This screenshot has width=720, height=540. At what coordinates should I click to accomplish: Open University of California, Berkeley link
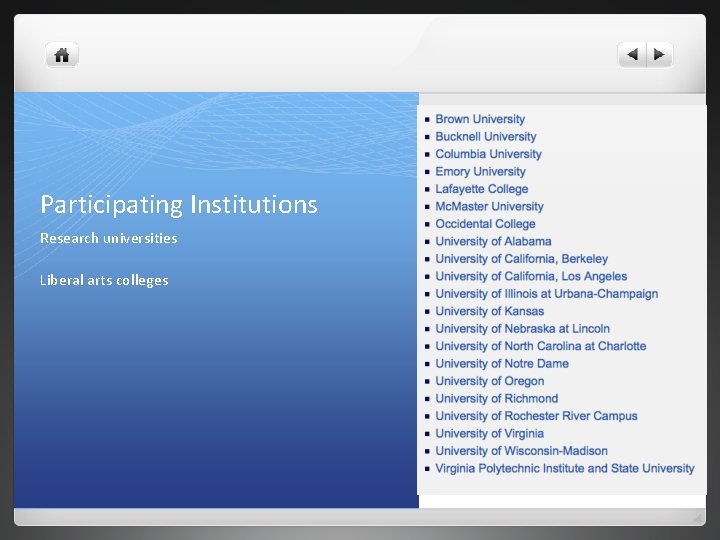pyautogui.click(x=522, y=259)
